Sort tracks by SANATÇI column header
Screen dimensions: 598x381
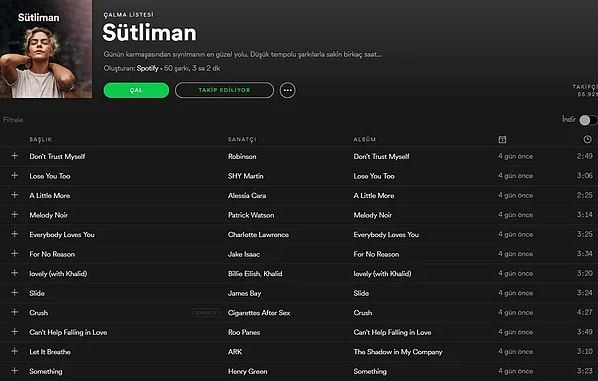[x=242, y=140]
